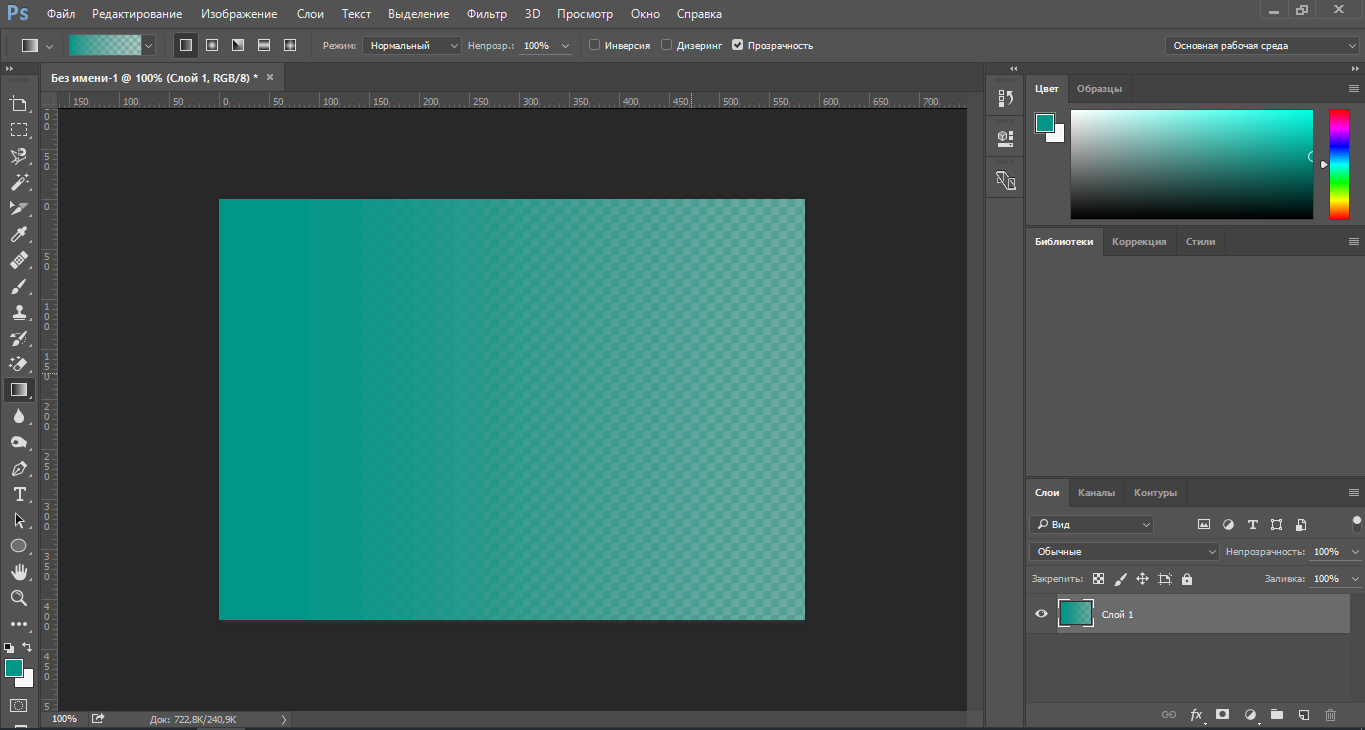1365x730 pixels.
Task: Lock image pixels brush button
Action: [x=1121, y=579]
